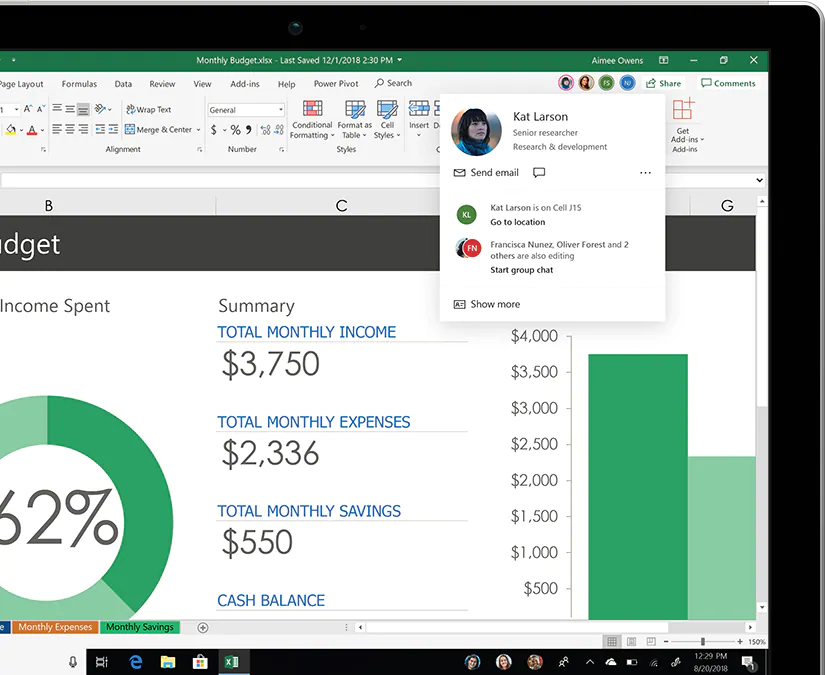The width and height of the screenshot is (825, 675).
Task: Click Send email in Kat Larson card
Action: [x=486, y=173]
